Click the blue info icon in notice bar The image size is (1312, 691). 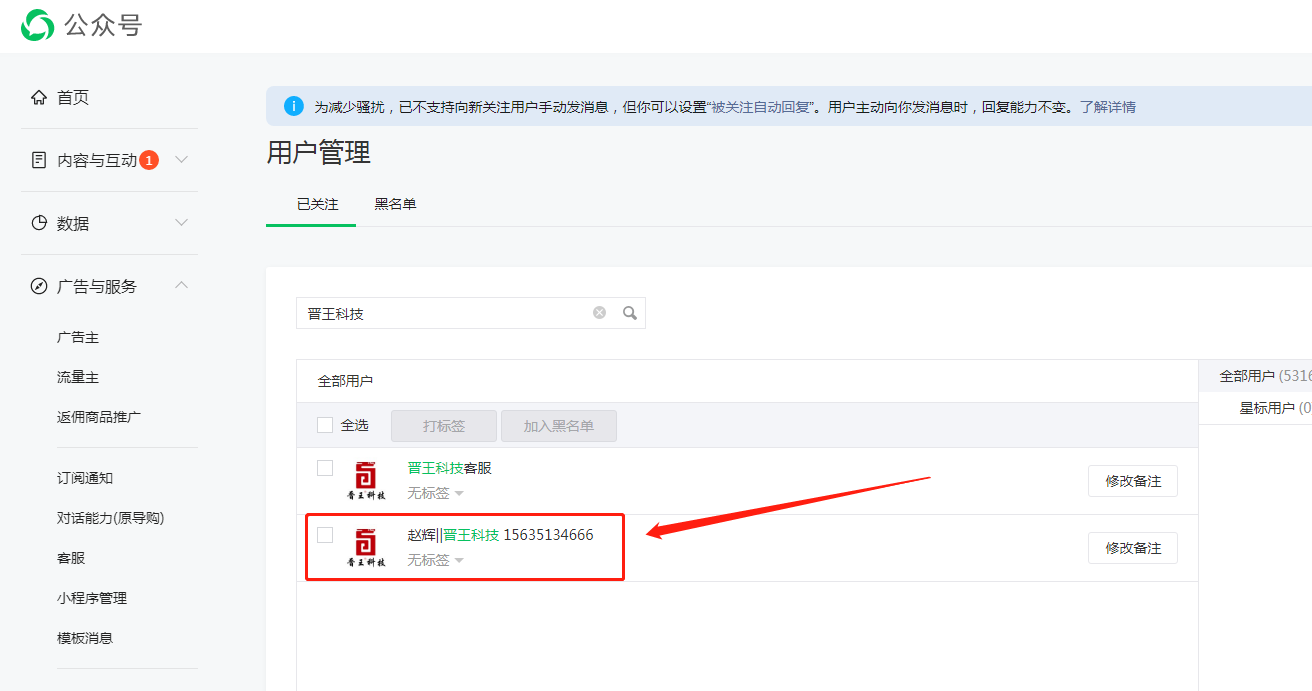coord(294,106)
